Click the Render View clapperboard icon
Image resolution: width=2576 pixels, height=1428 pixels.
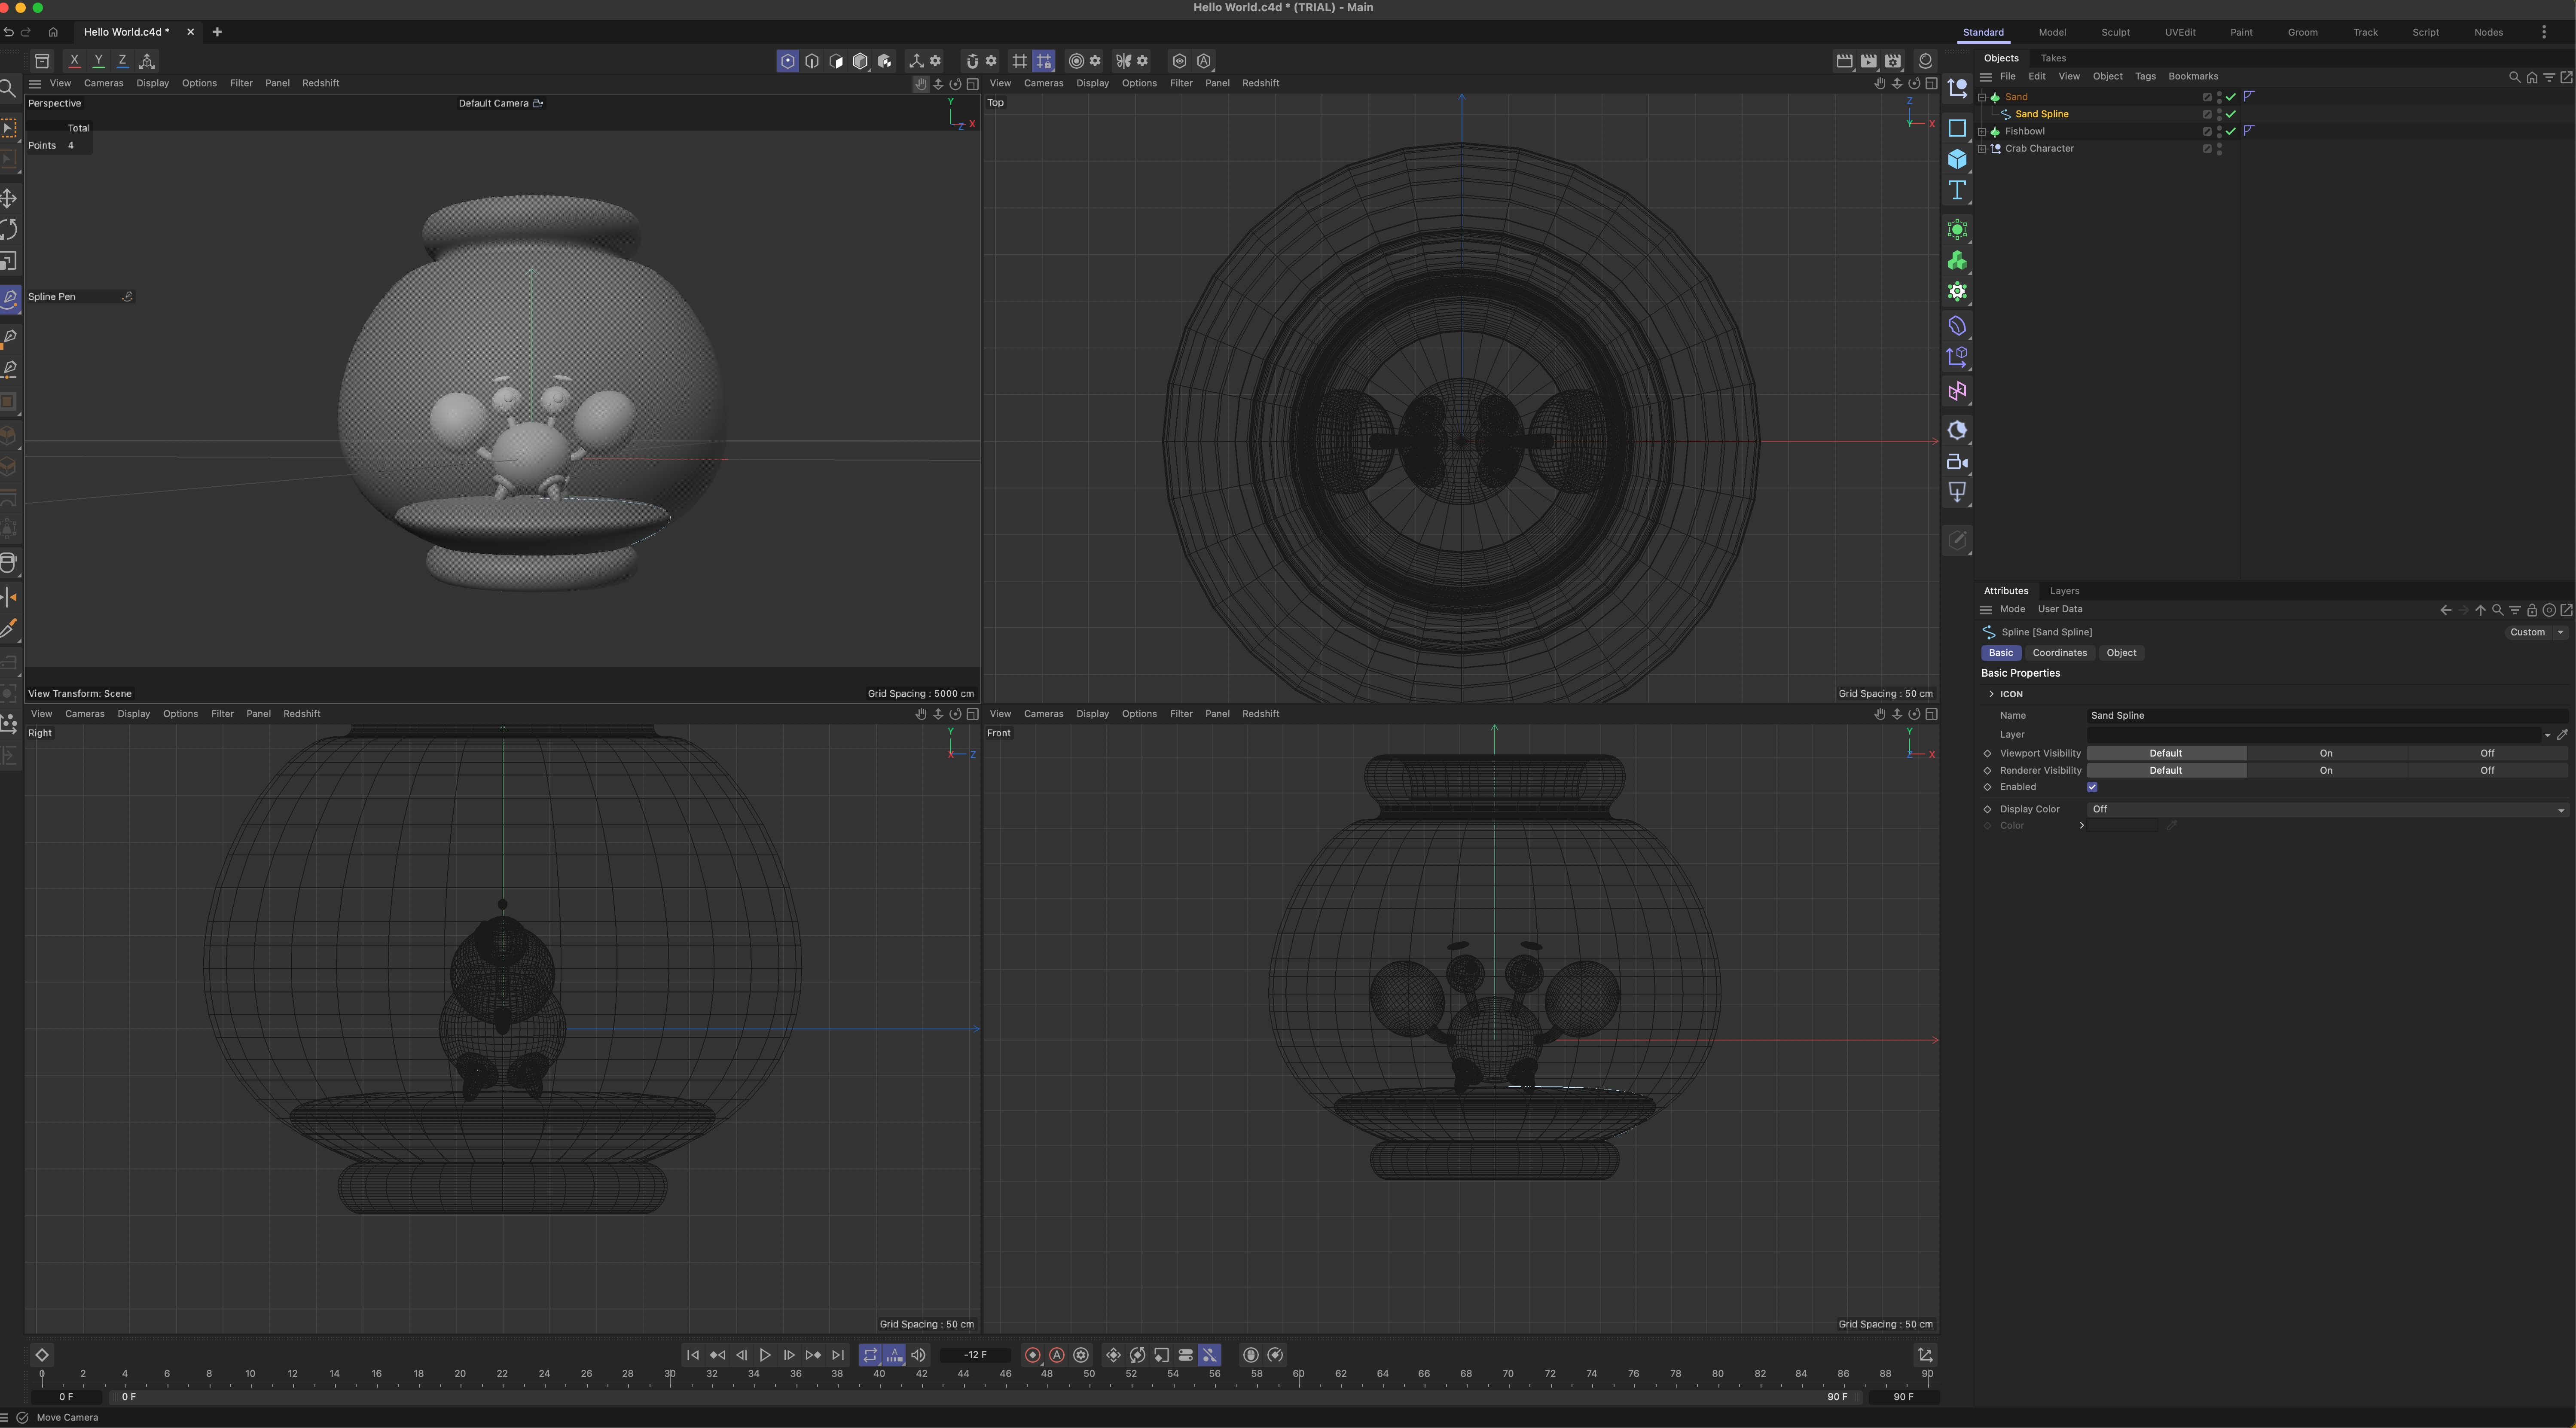1845,61
